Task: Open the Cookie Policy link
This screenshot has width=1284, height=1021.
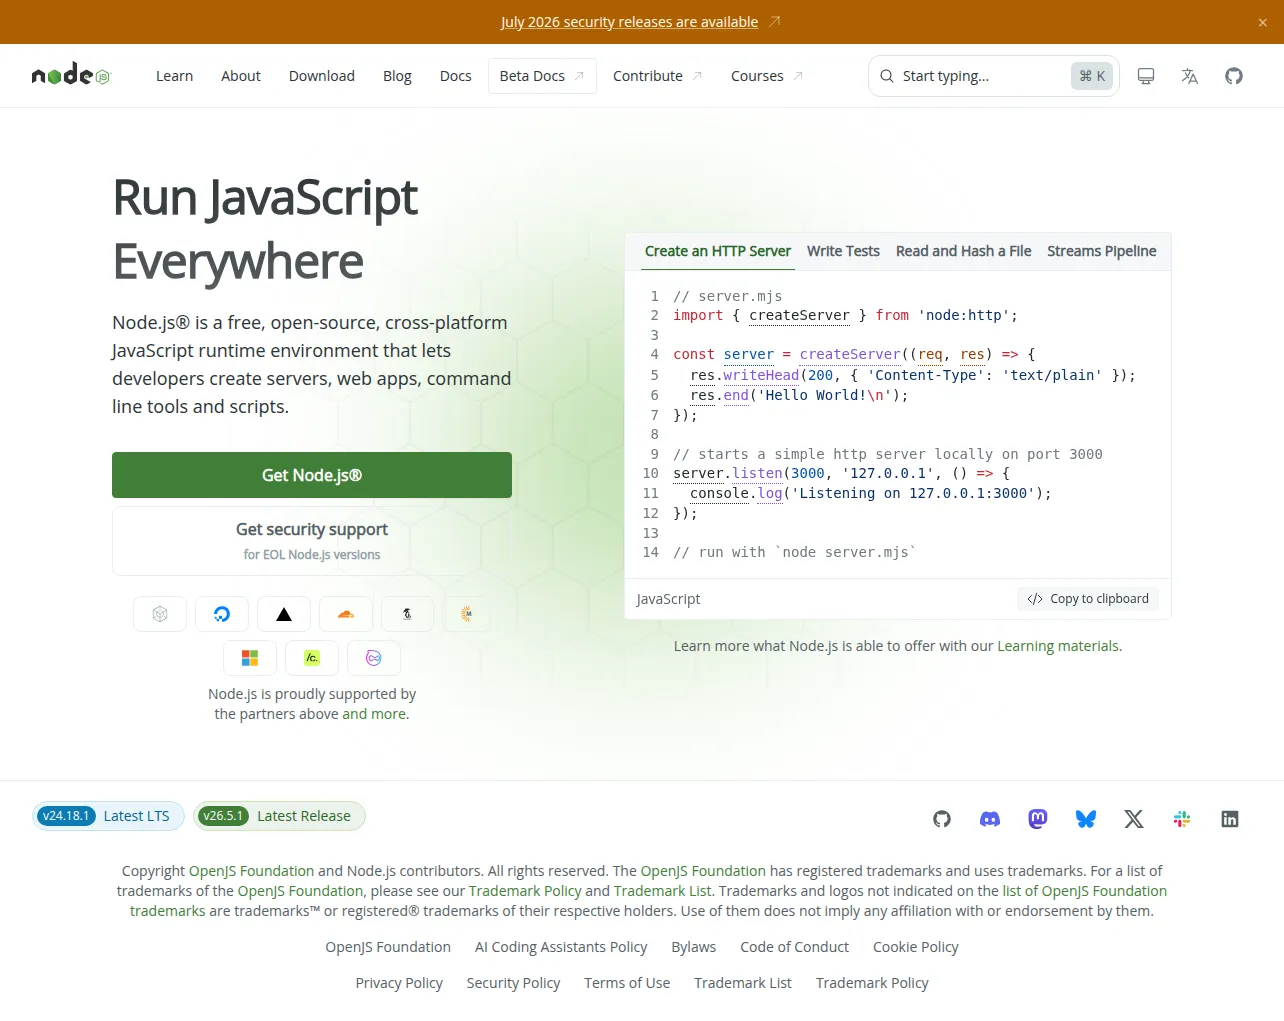Action: coord(916,947)
